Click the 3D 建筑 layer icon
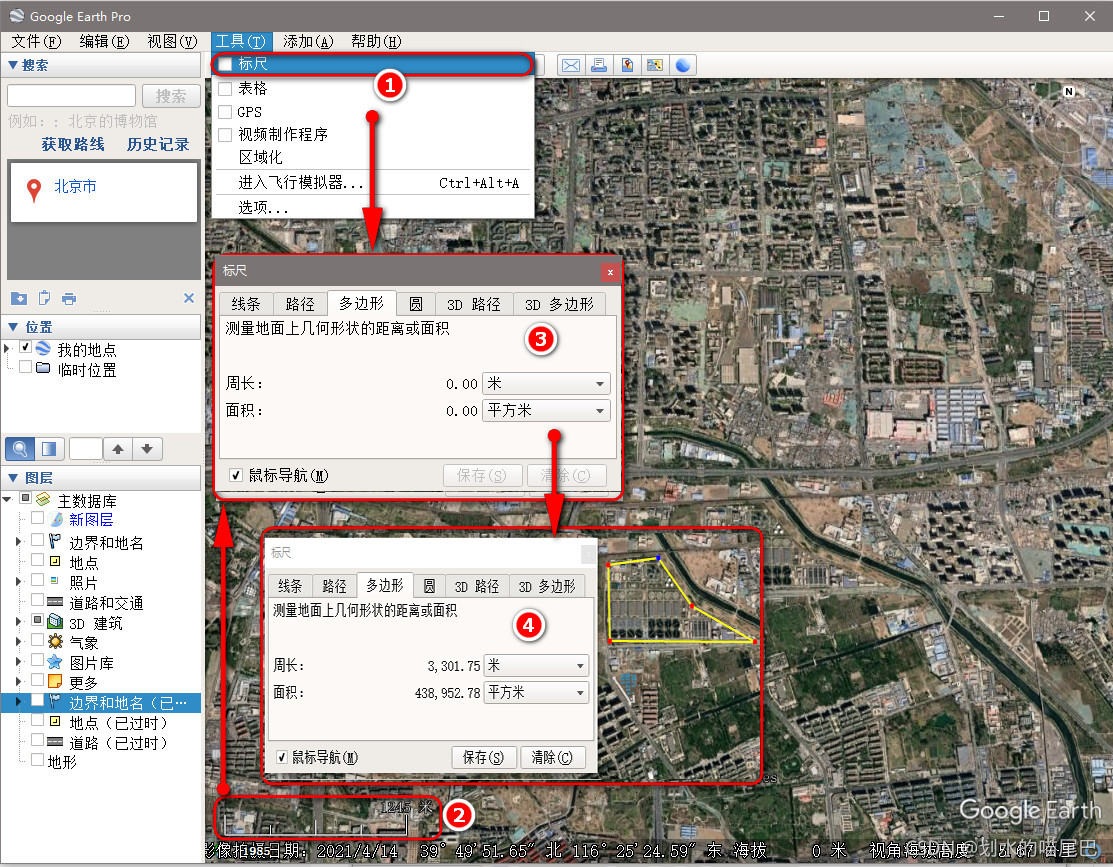1113x867 pixels. 55,623
